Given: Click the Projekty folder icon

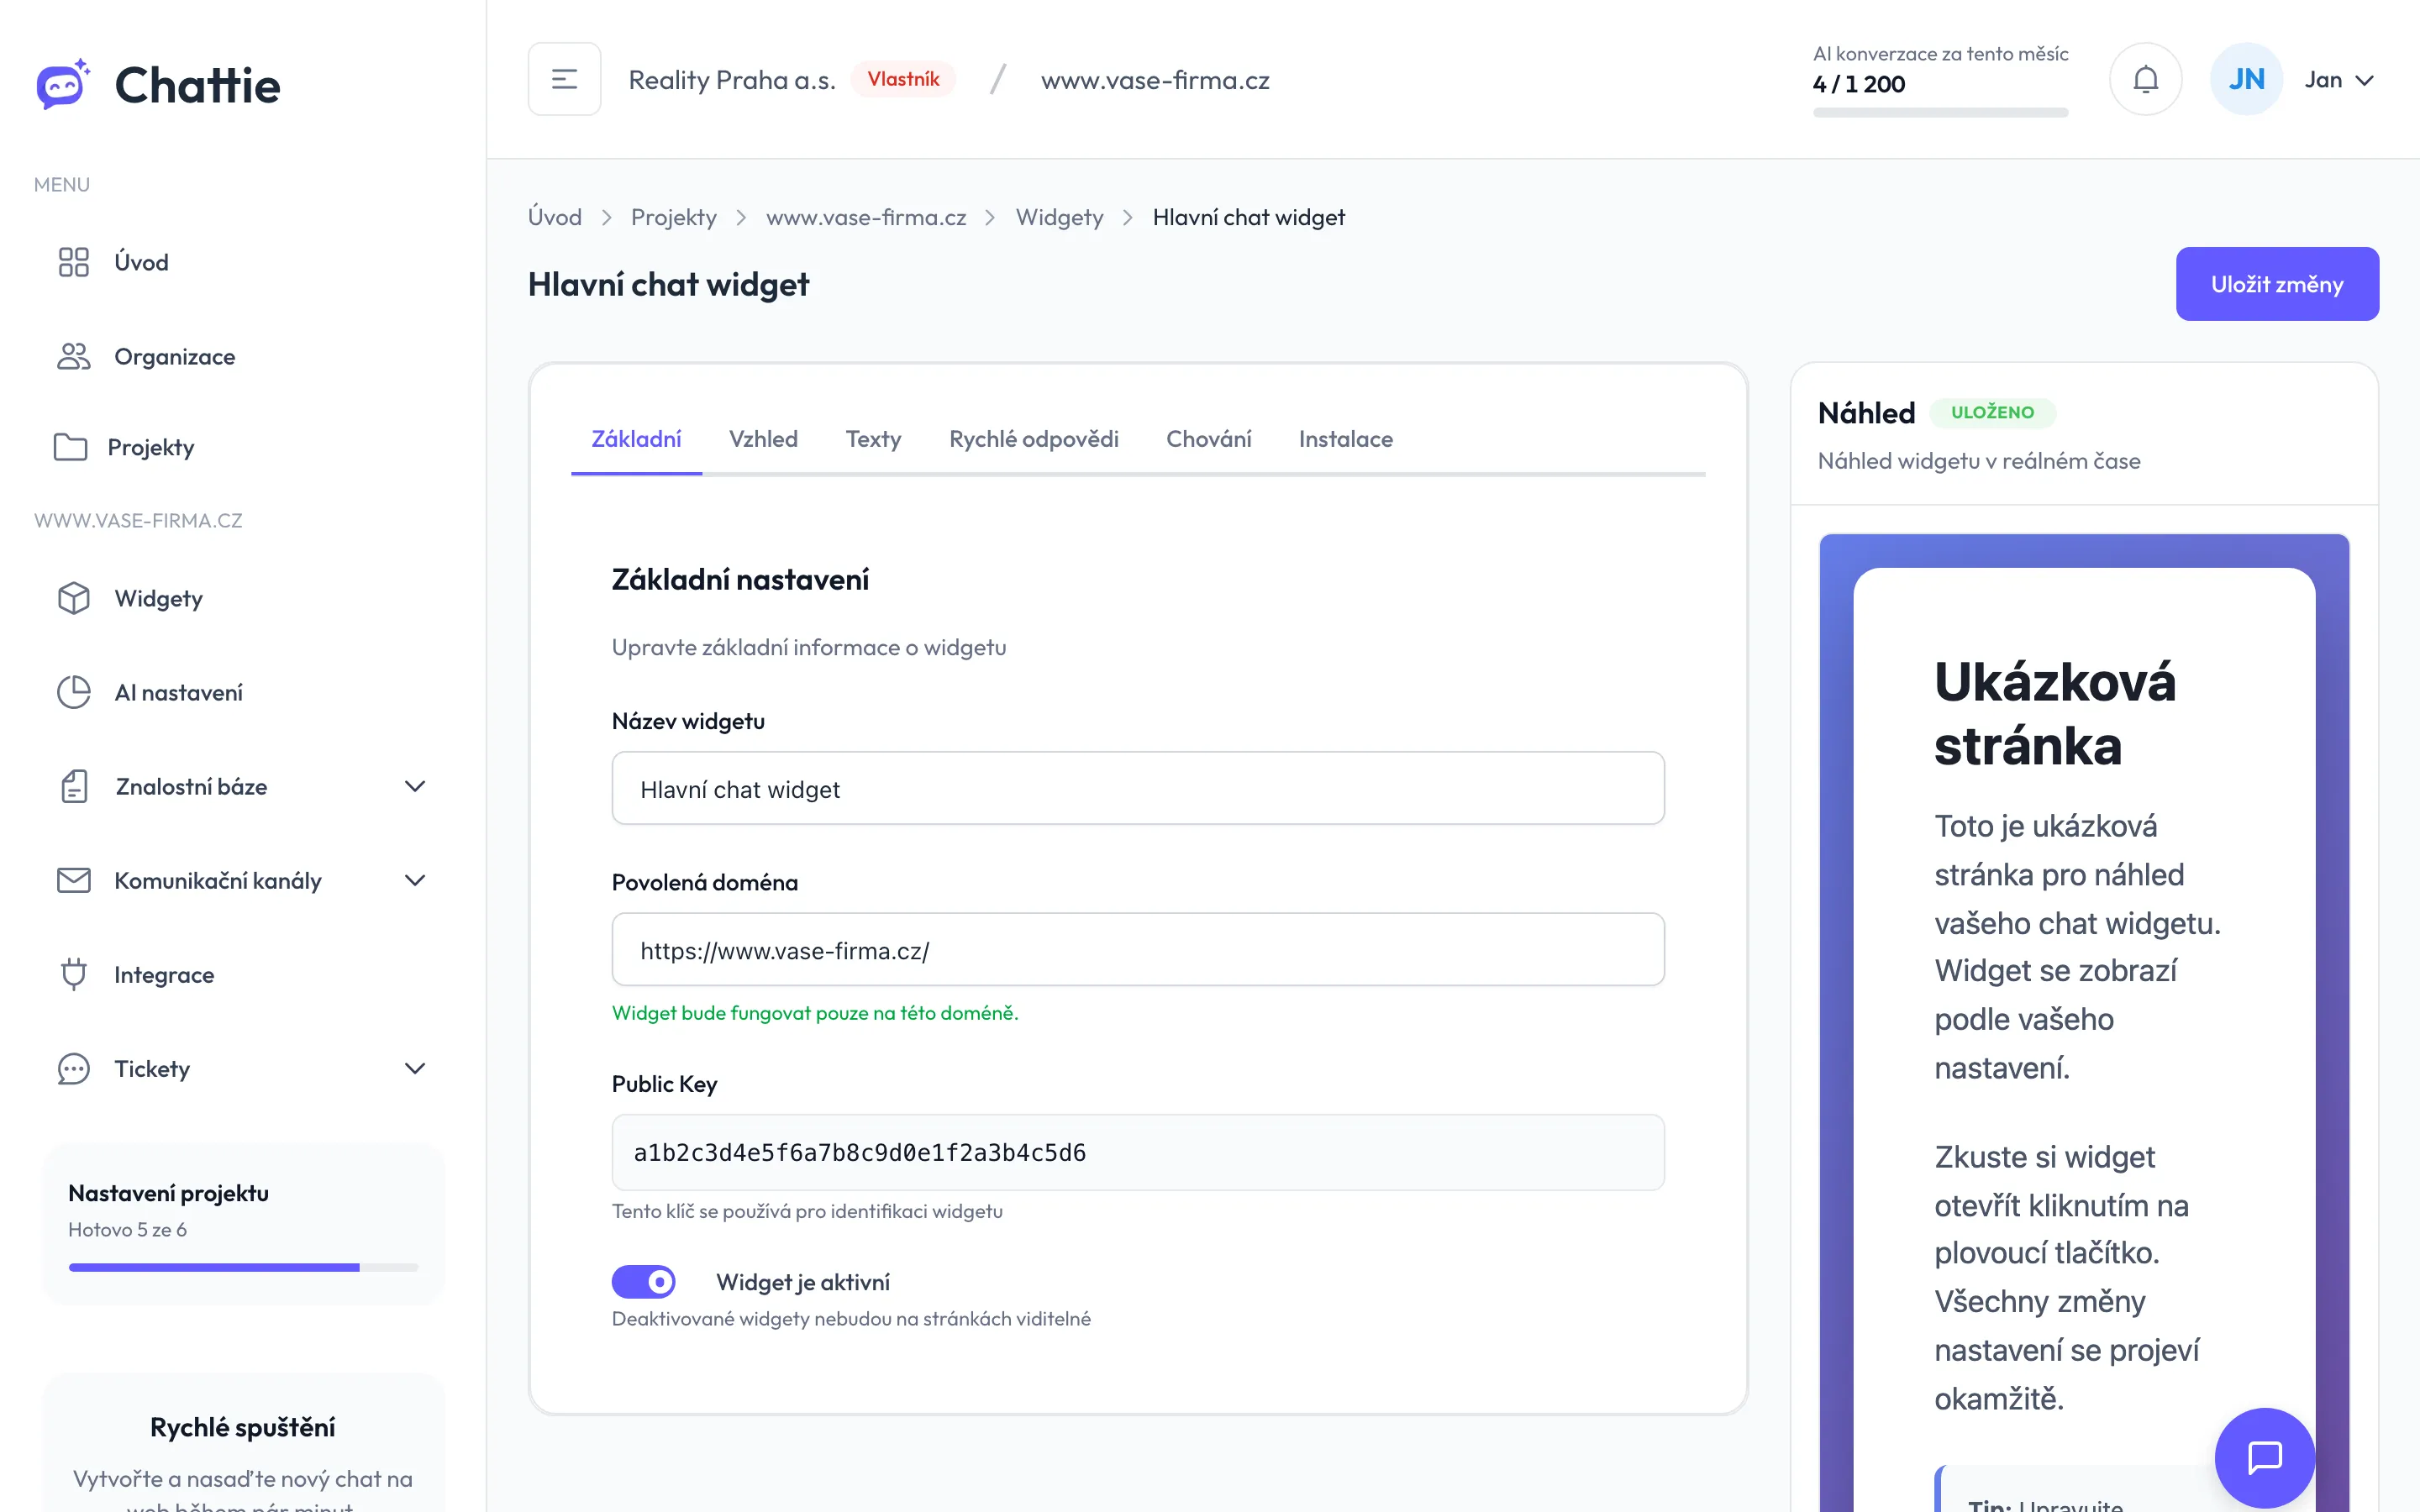Looking at the screenshot, I should 70,447.
